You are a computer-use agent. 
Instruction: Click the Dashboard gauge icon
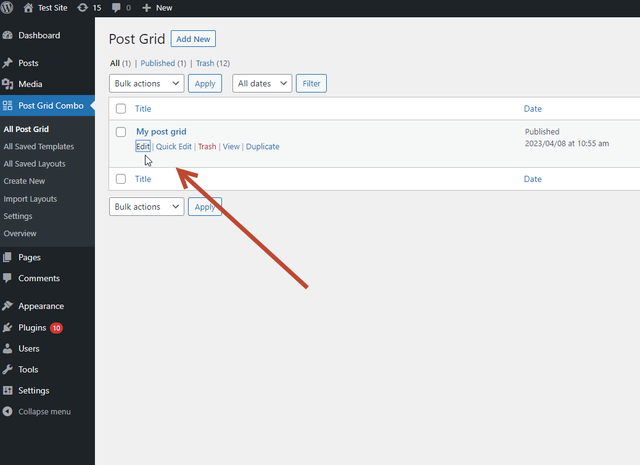click(x=7, y=36)
